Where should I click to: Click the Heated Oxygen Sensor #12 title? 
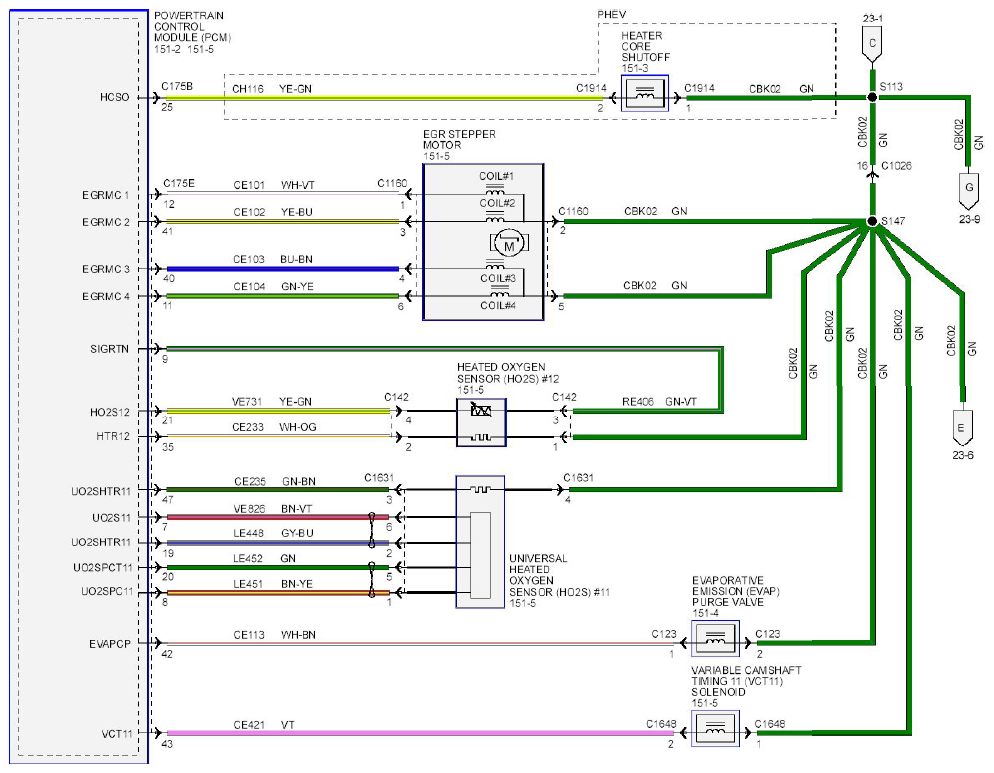click(508, 373)
